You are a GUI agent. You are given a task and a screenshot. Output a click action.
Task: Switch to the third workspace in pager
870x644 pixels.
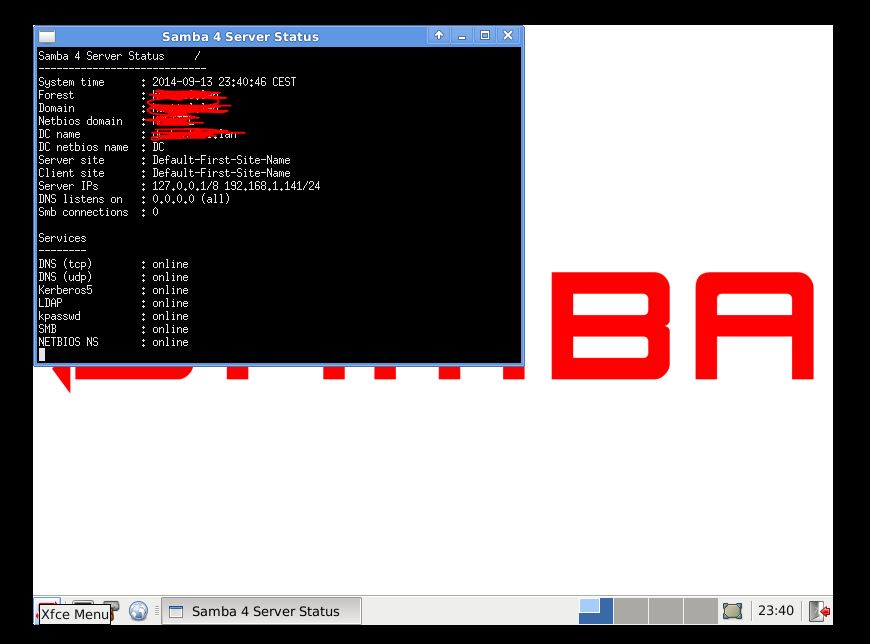[x=666, y=611]
